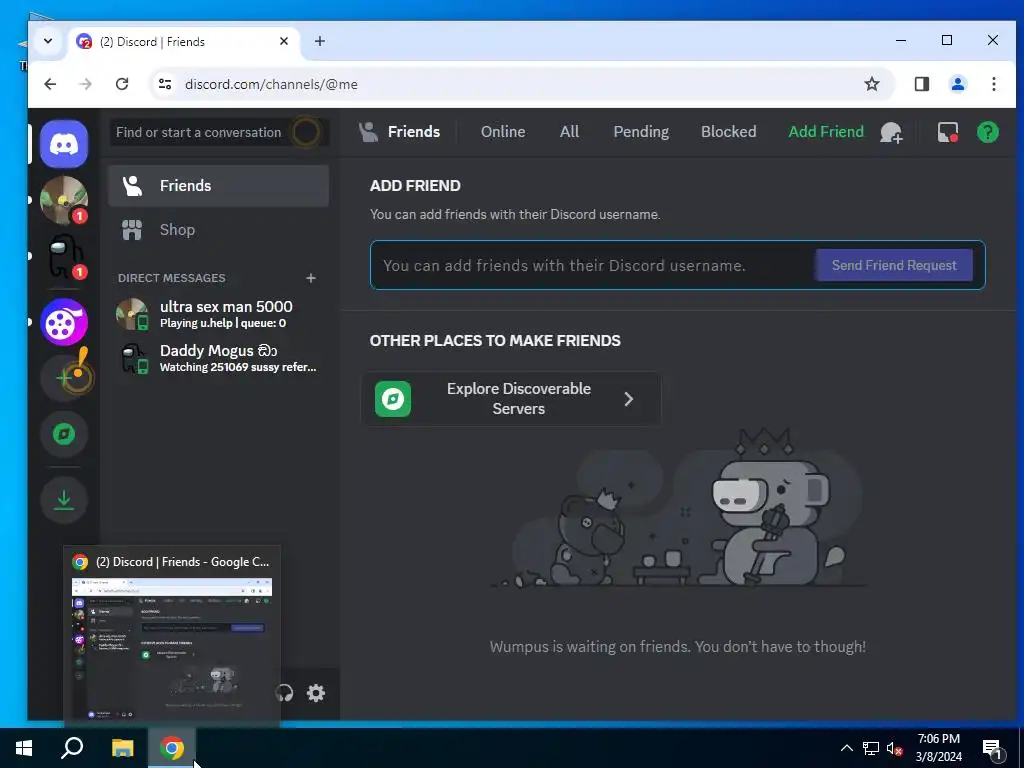Open DM with Daddy Mogus
1024x768 pixels.
(x=219, y=359)
